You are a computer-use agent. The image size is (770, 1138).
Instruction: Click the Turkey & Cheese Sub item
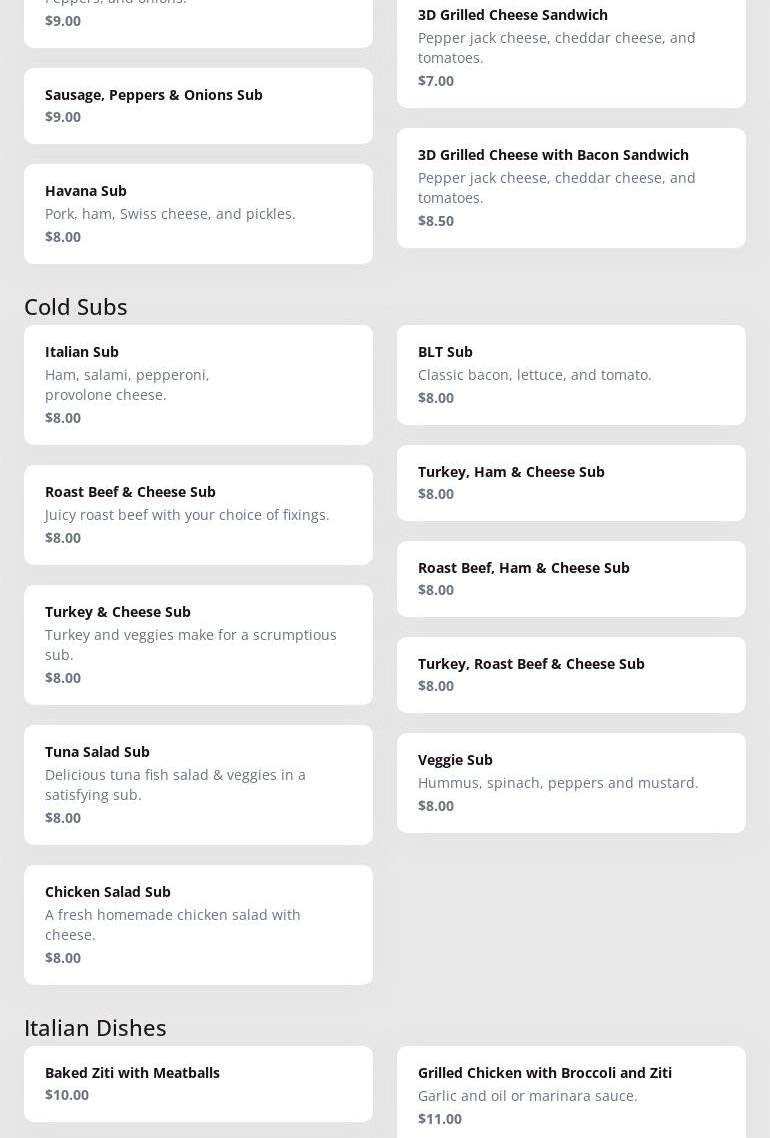coord(198,644)
